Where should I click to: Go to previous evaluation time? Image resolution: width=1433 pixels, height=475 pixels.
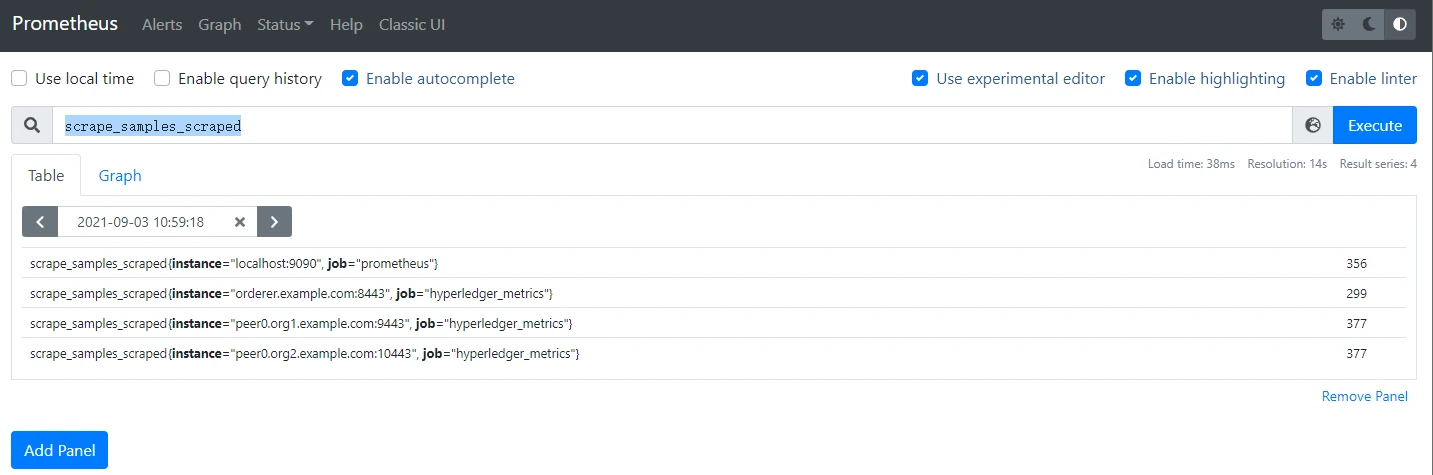click(x=40, y=222)
